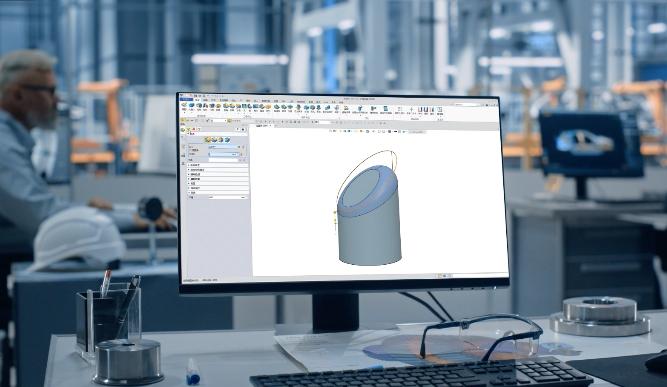
Task: Open the dropdown at the panel's bottom row
Action: [x=227, y=197]
